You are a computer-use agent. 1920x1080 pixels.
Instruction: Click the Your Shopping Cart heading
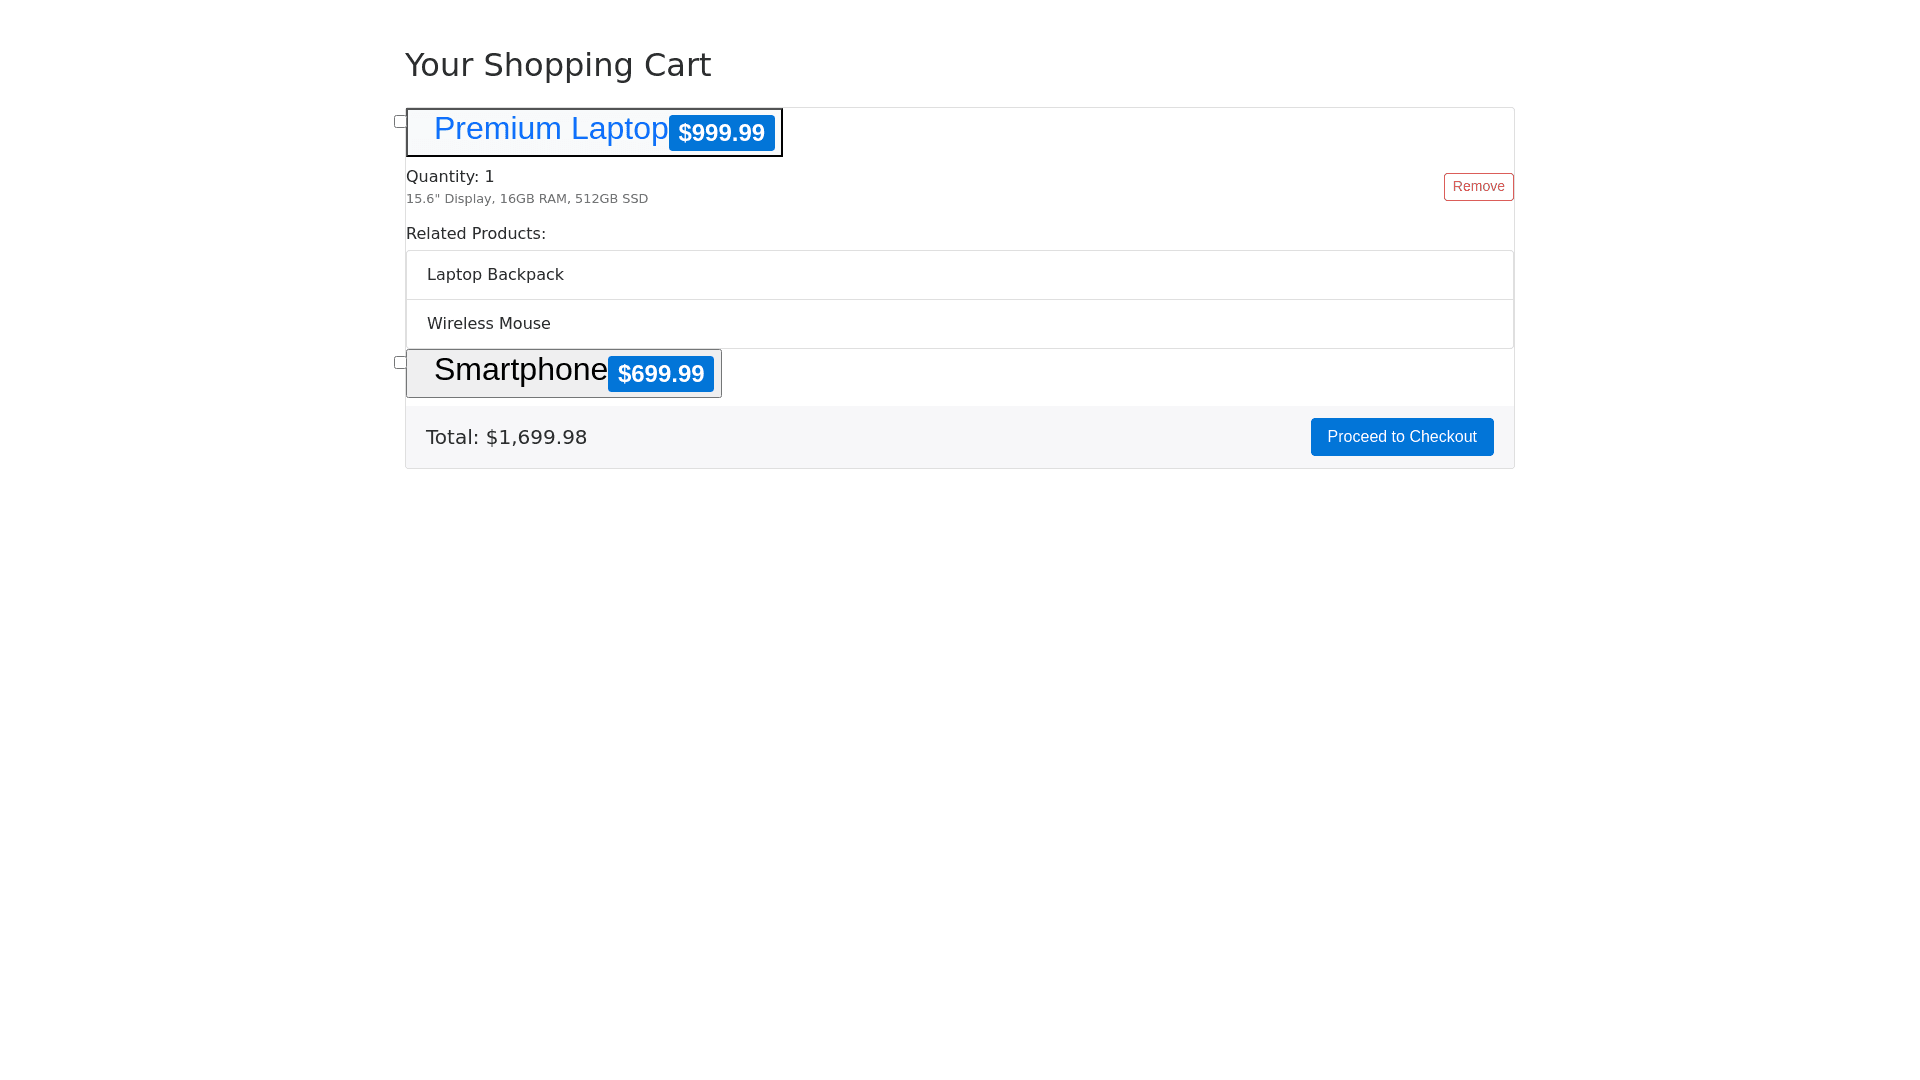tap(558, 65)
